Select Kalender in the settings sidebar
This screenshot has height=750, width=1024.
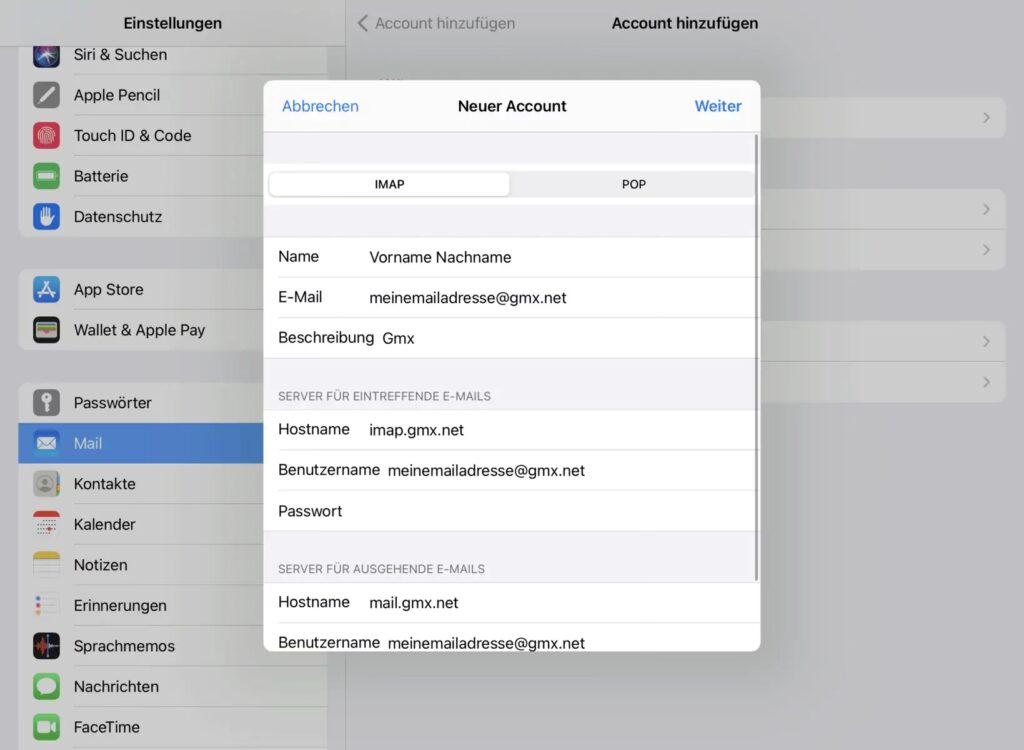pyautogui.click(x=104, y=524)
